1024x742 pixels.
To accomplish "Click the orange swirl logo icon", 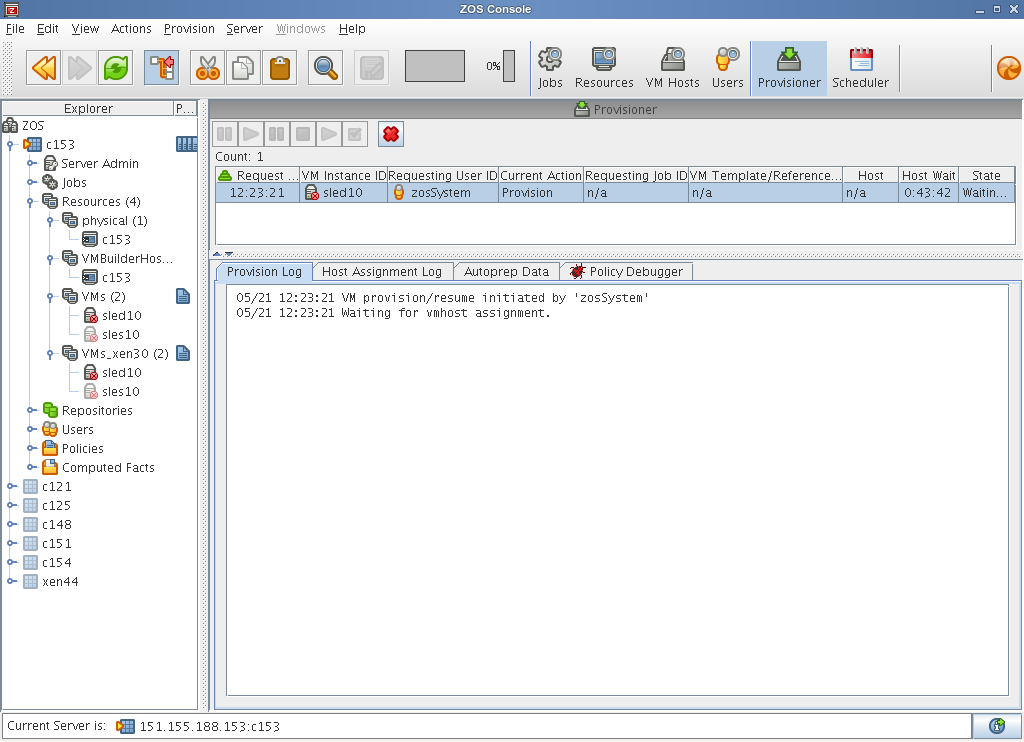I will point(1008,68).
